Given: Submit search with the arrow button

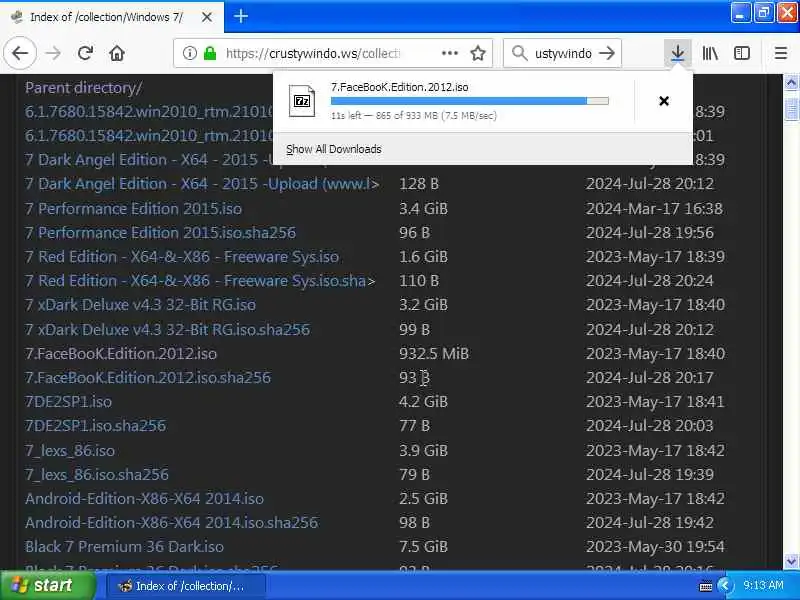Looking at the screenshot, I should pyautogui.click(x=607, y=53).
